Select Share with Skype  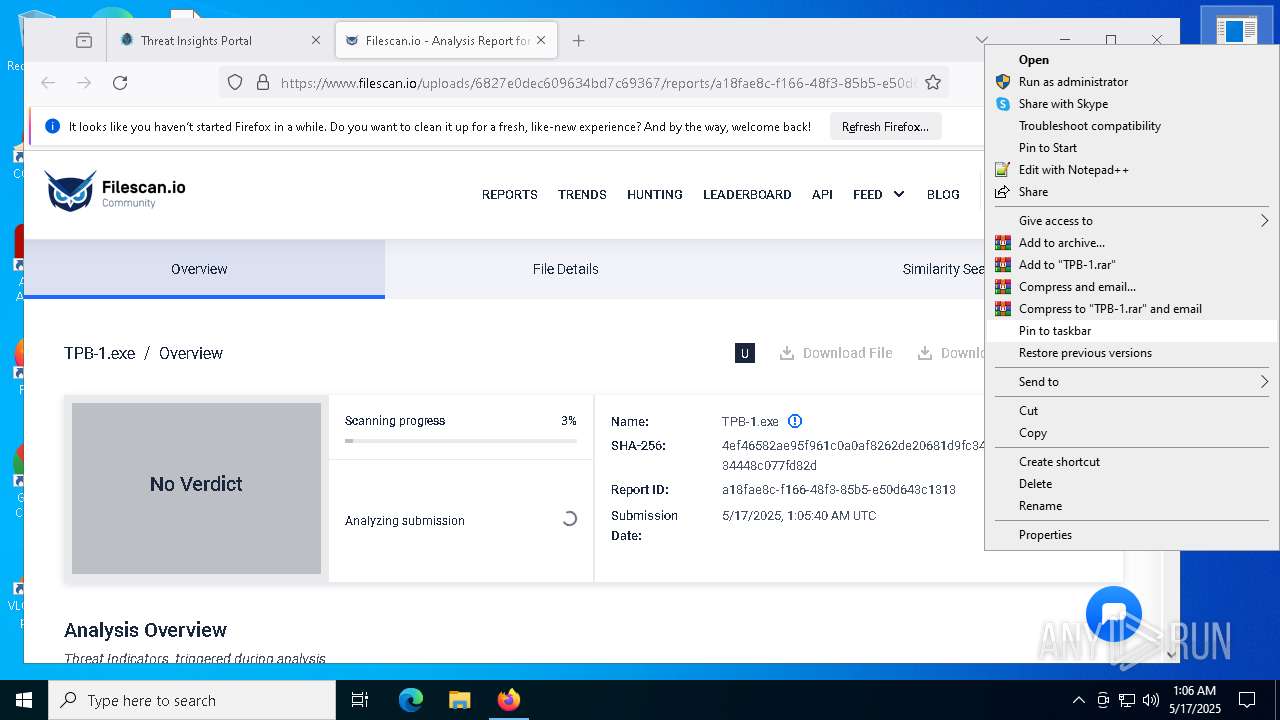pyautogui.click(x=1132, y=104)
